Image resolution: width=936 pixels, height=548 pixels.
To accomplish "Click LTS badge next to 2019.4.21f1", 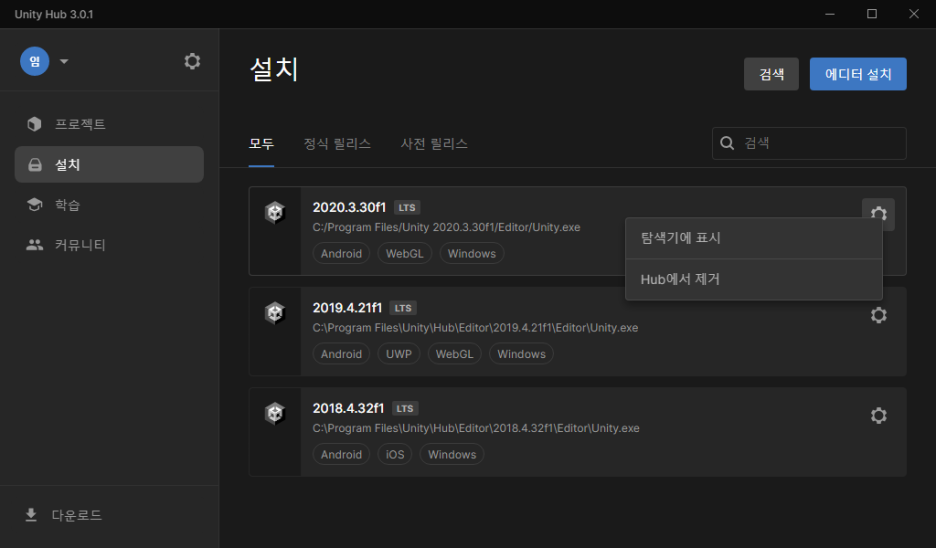I will click(x=403, y=308).
